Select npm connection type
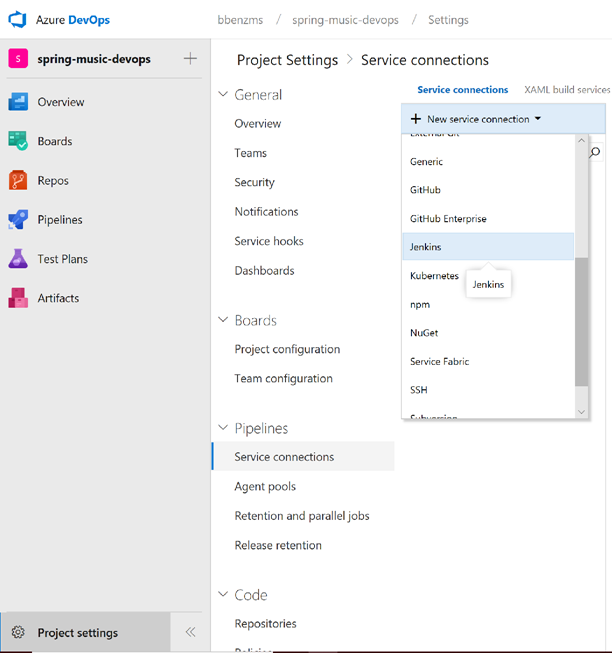 point(488,304)
